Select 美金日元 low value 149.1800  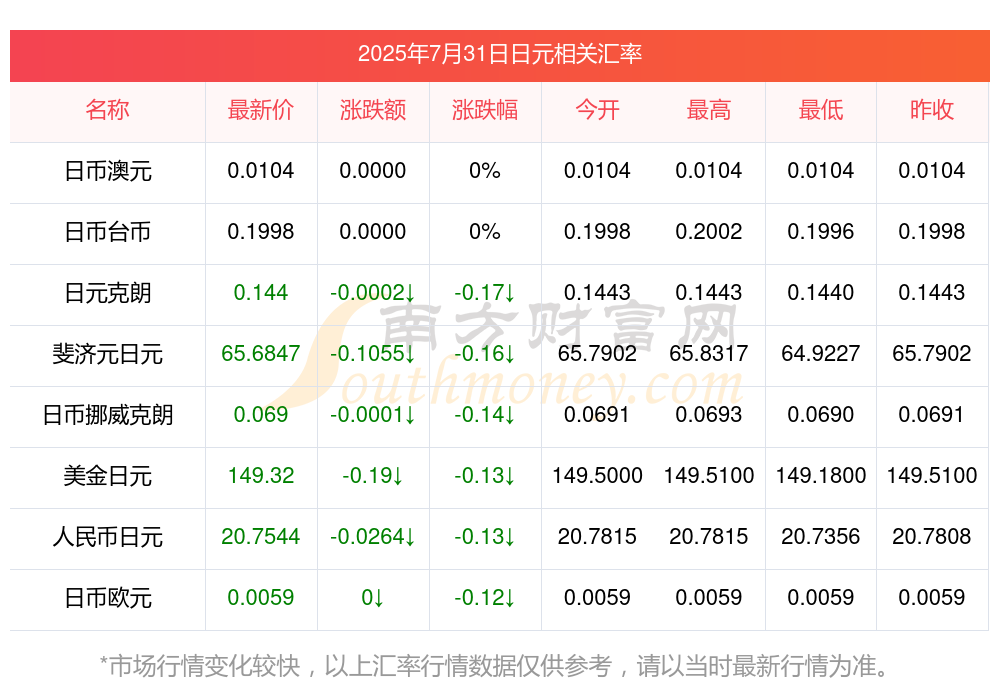tap(821, 476)
